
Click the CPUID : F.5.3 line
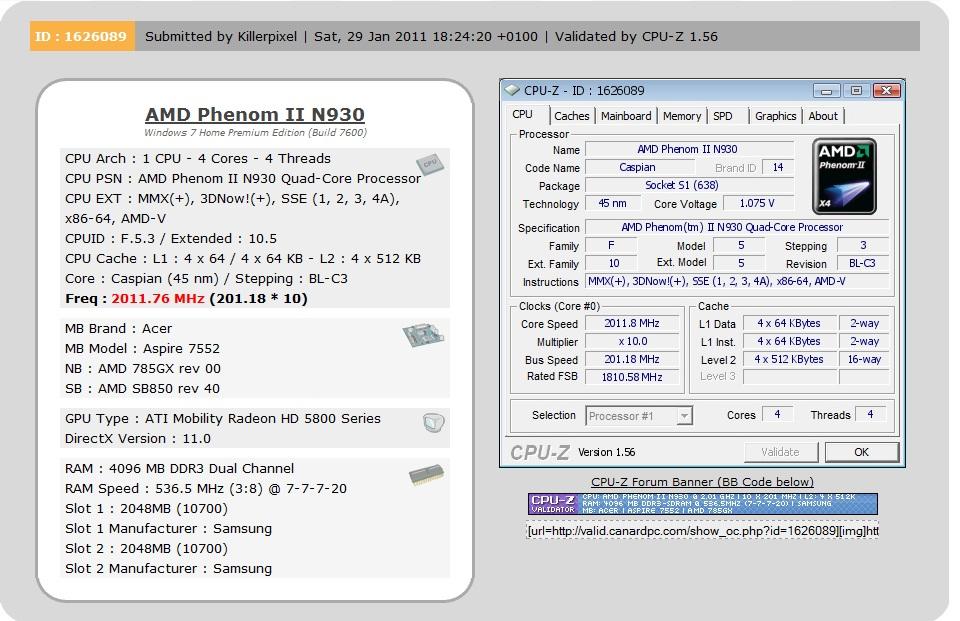point(171,239)
